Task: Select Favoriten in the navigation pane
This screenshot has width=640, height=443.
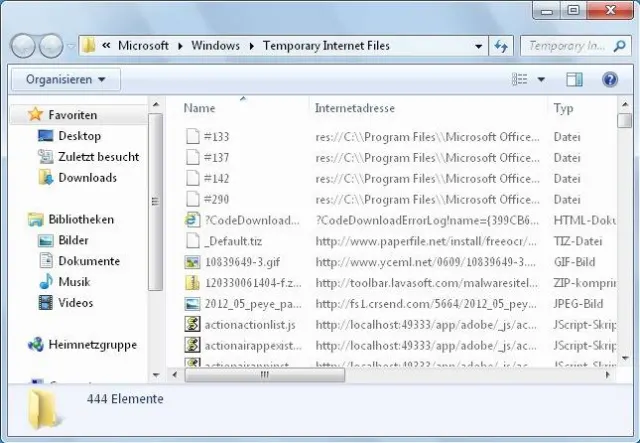Action: point(73,115)
